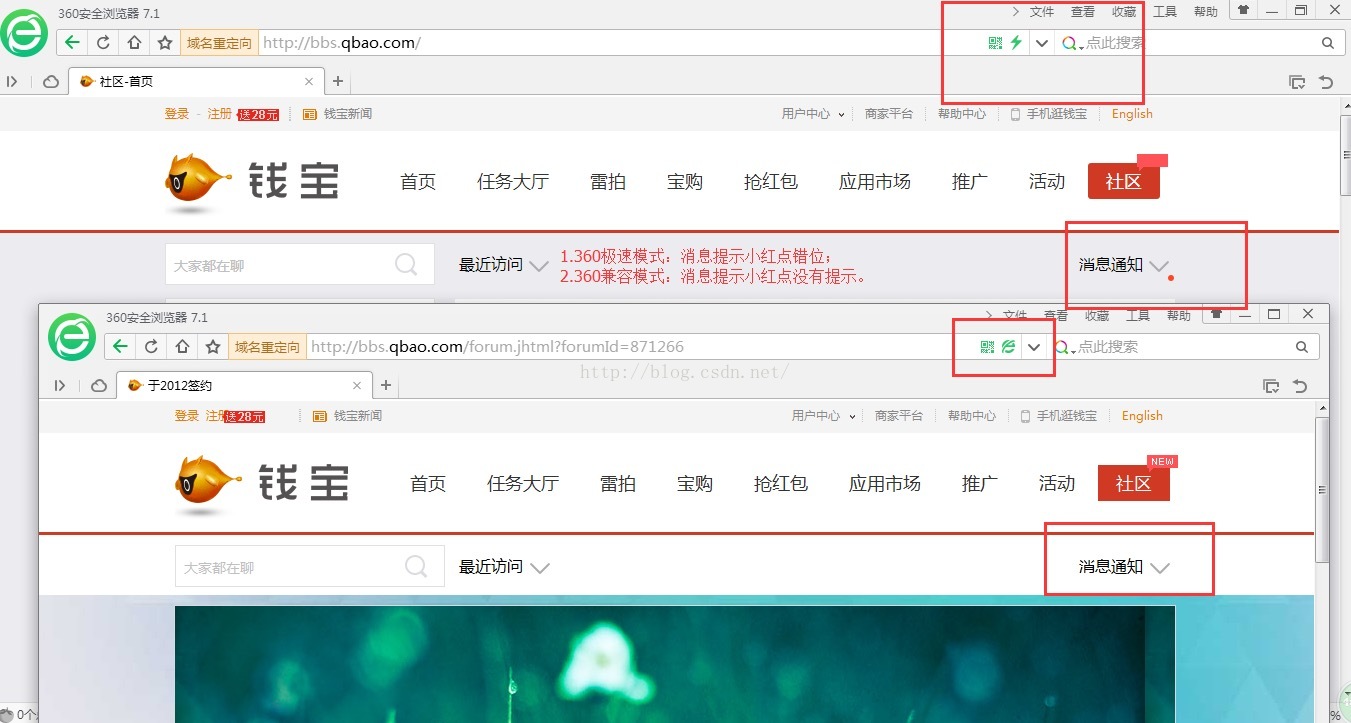Viewport: 1351px width, 723px height.
Task: Select 任务大厅 in the rear window's navigation
Action: click(513, 182)
